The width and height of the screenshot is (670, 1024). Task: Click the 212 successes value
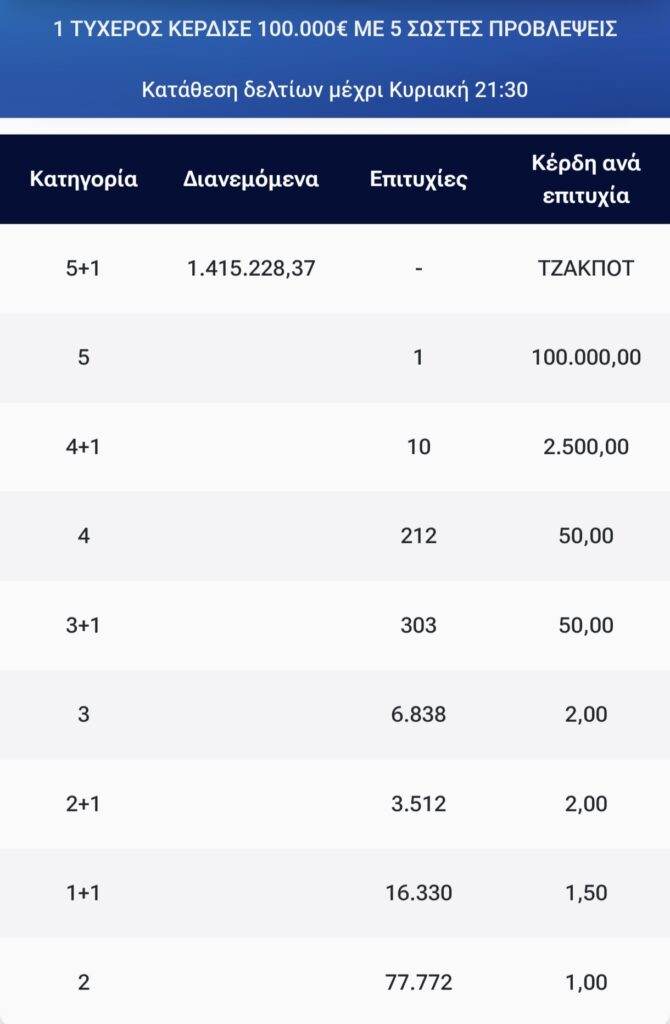tap(419, 536)
